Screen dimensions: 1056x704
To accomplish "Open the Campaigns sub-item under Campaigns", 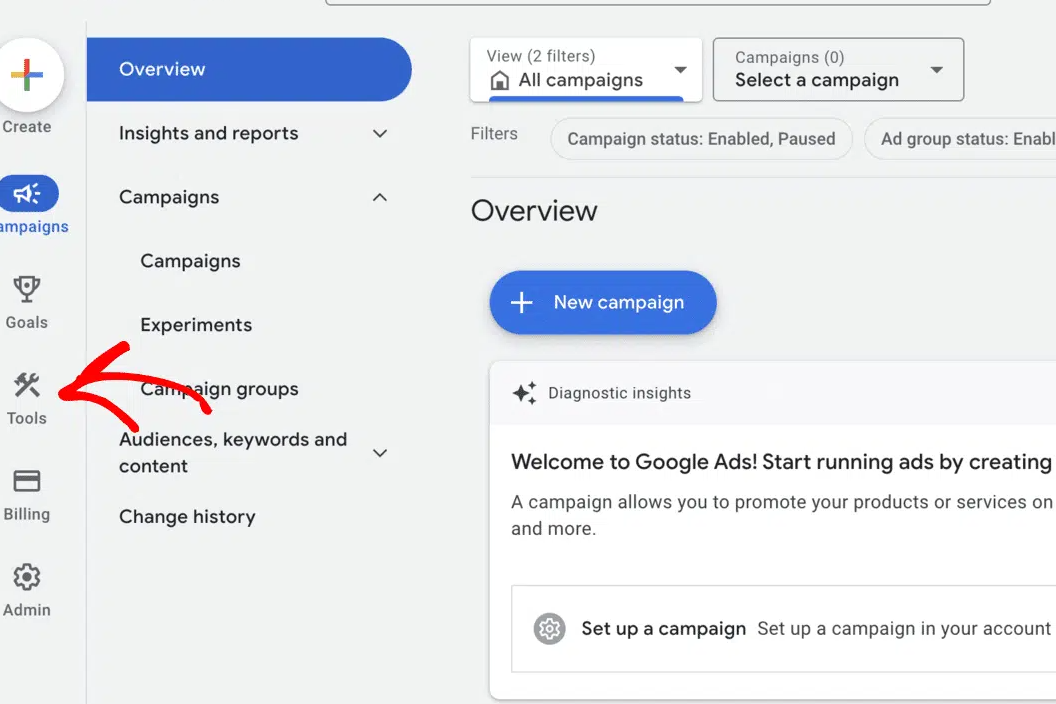I will [x=191, y=261].
